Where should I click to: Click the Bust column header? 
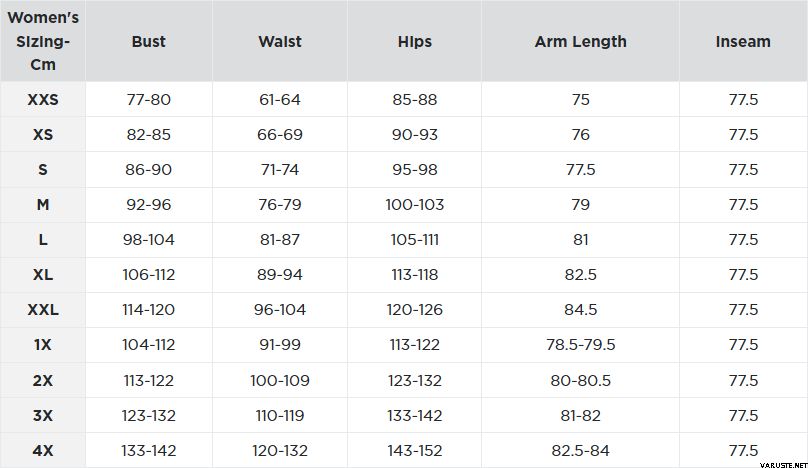(x=148, y=42)
